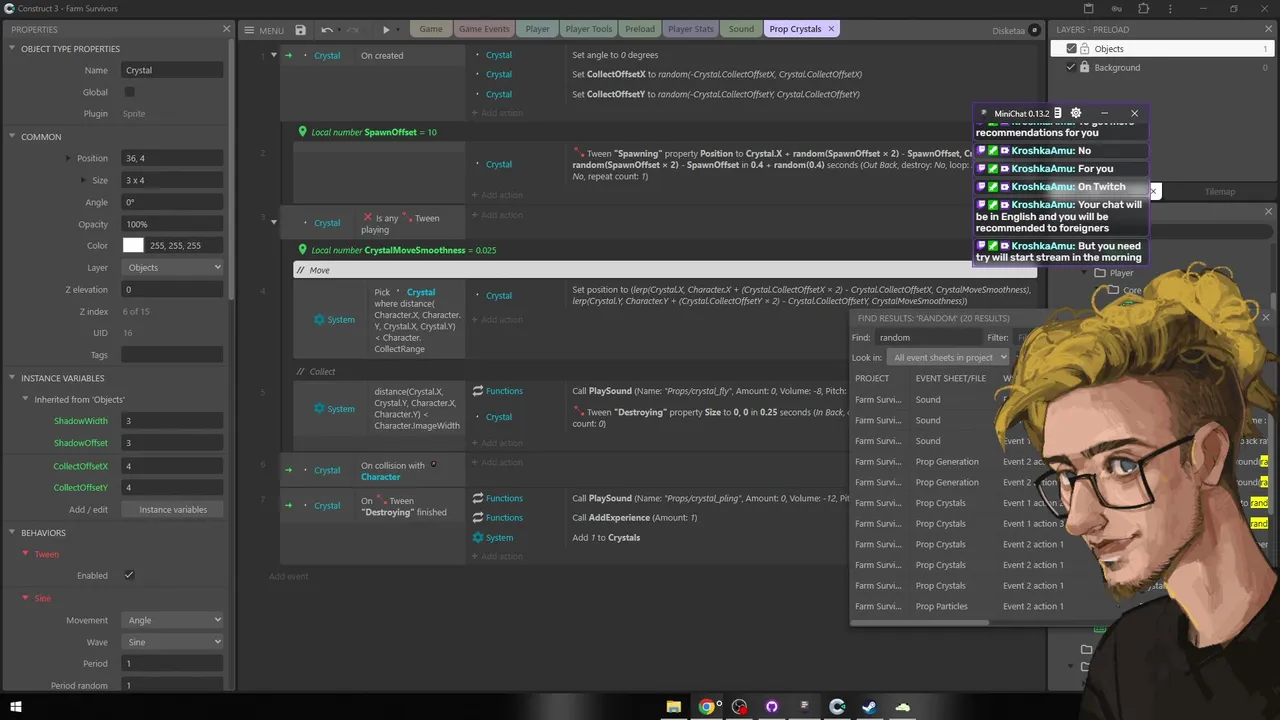Switch to the Sound tab
Viewport: 1280px width, 720px height.
pos(741,29)
